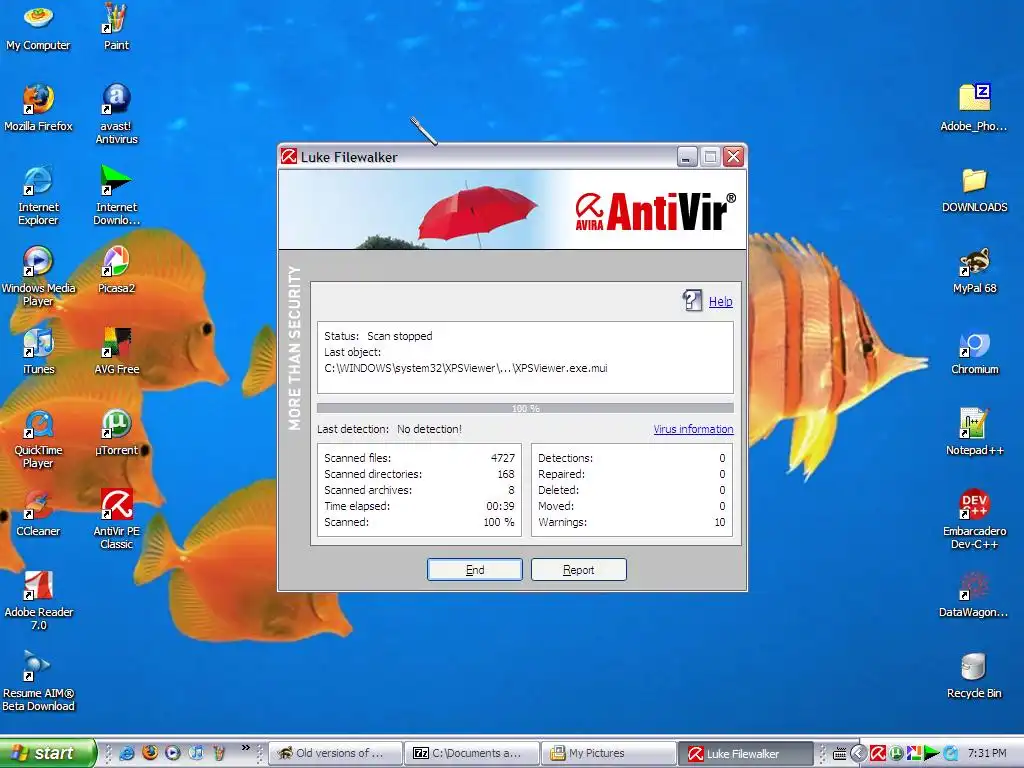Open the Start menu
Image resolution: width=1024 pixels, height=768 pixels.
(x=48, y=753)
